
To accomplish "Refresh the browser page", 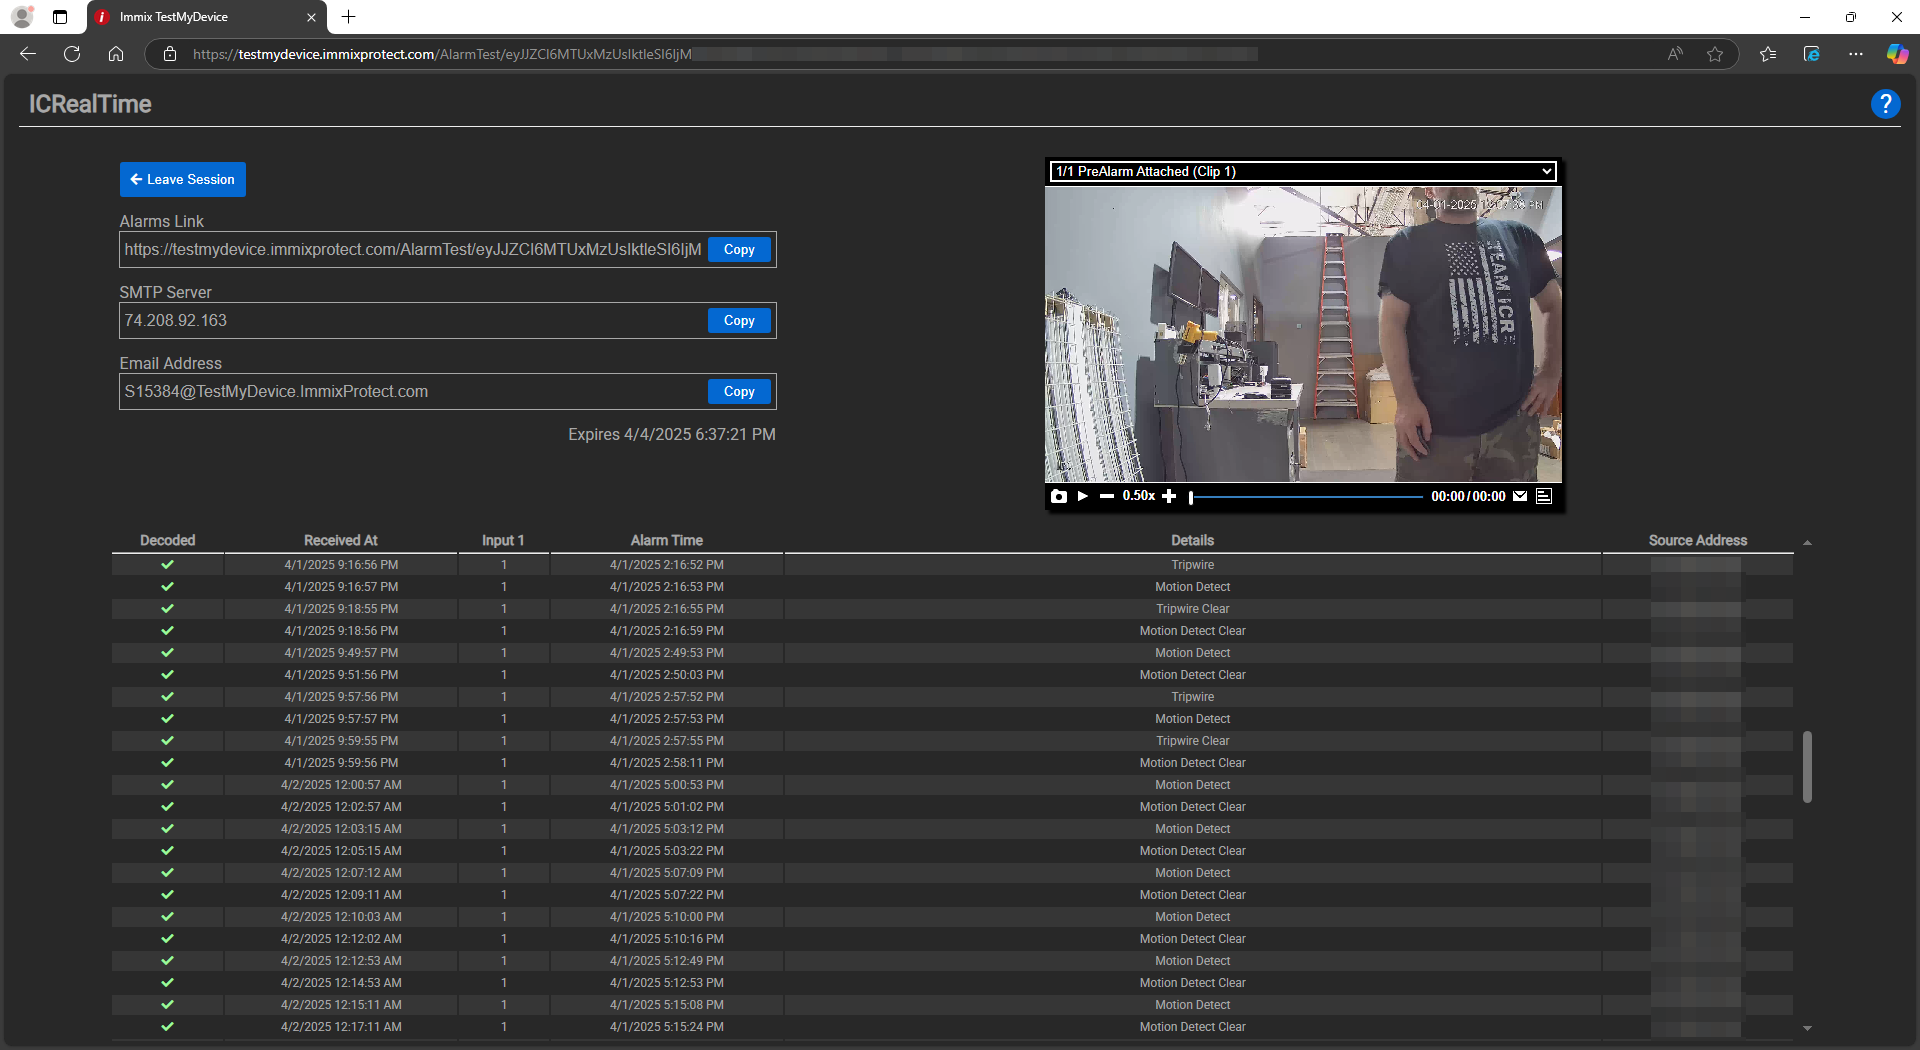I will point(72,54).
